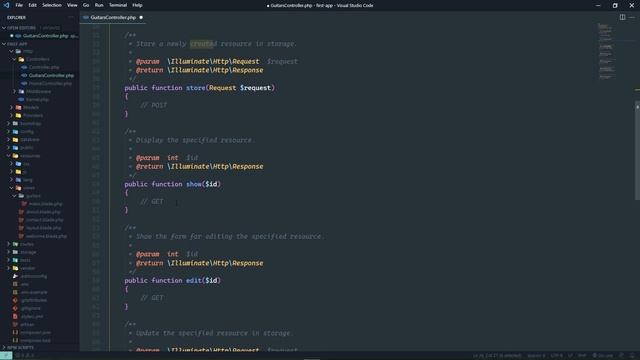This screenshot has width=640, height=360.
Task: Click the unsaved dot on GuitarsController.php tab
Action: coord(141,18)
